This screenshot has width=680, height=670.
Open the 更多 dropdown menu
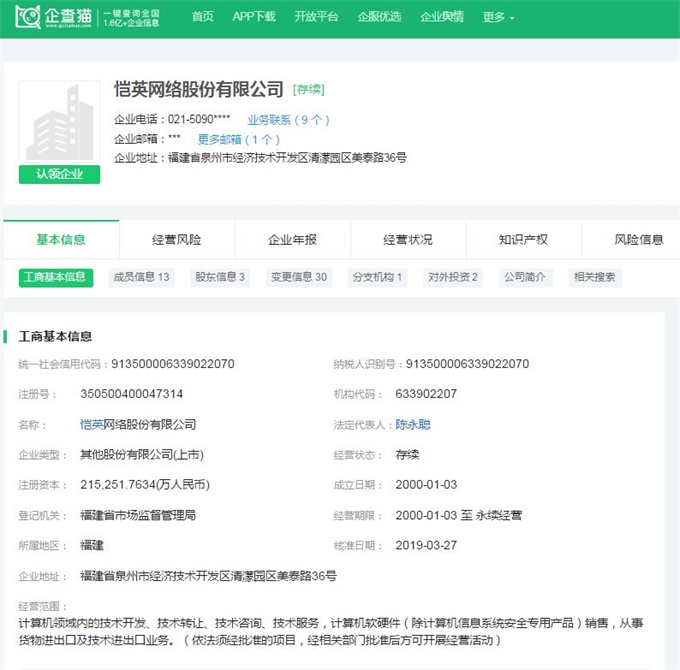[498, 17]
